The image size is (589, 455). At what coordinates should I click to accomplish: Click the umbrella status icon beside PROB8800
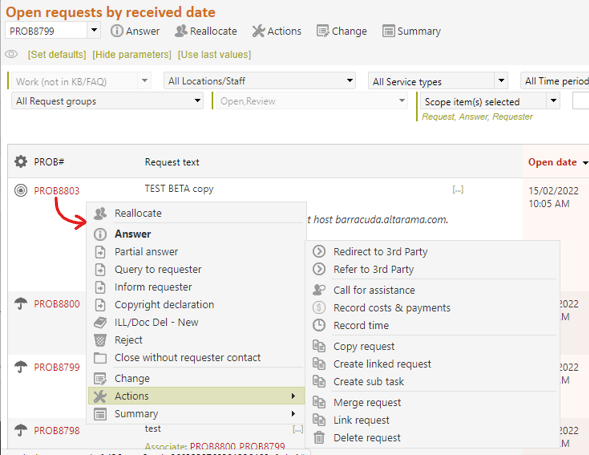point(21,303)
